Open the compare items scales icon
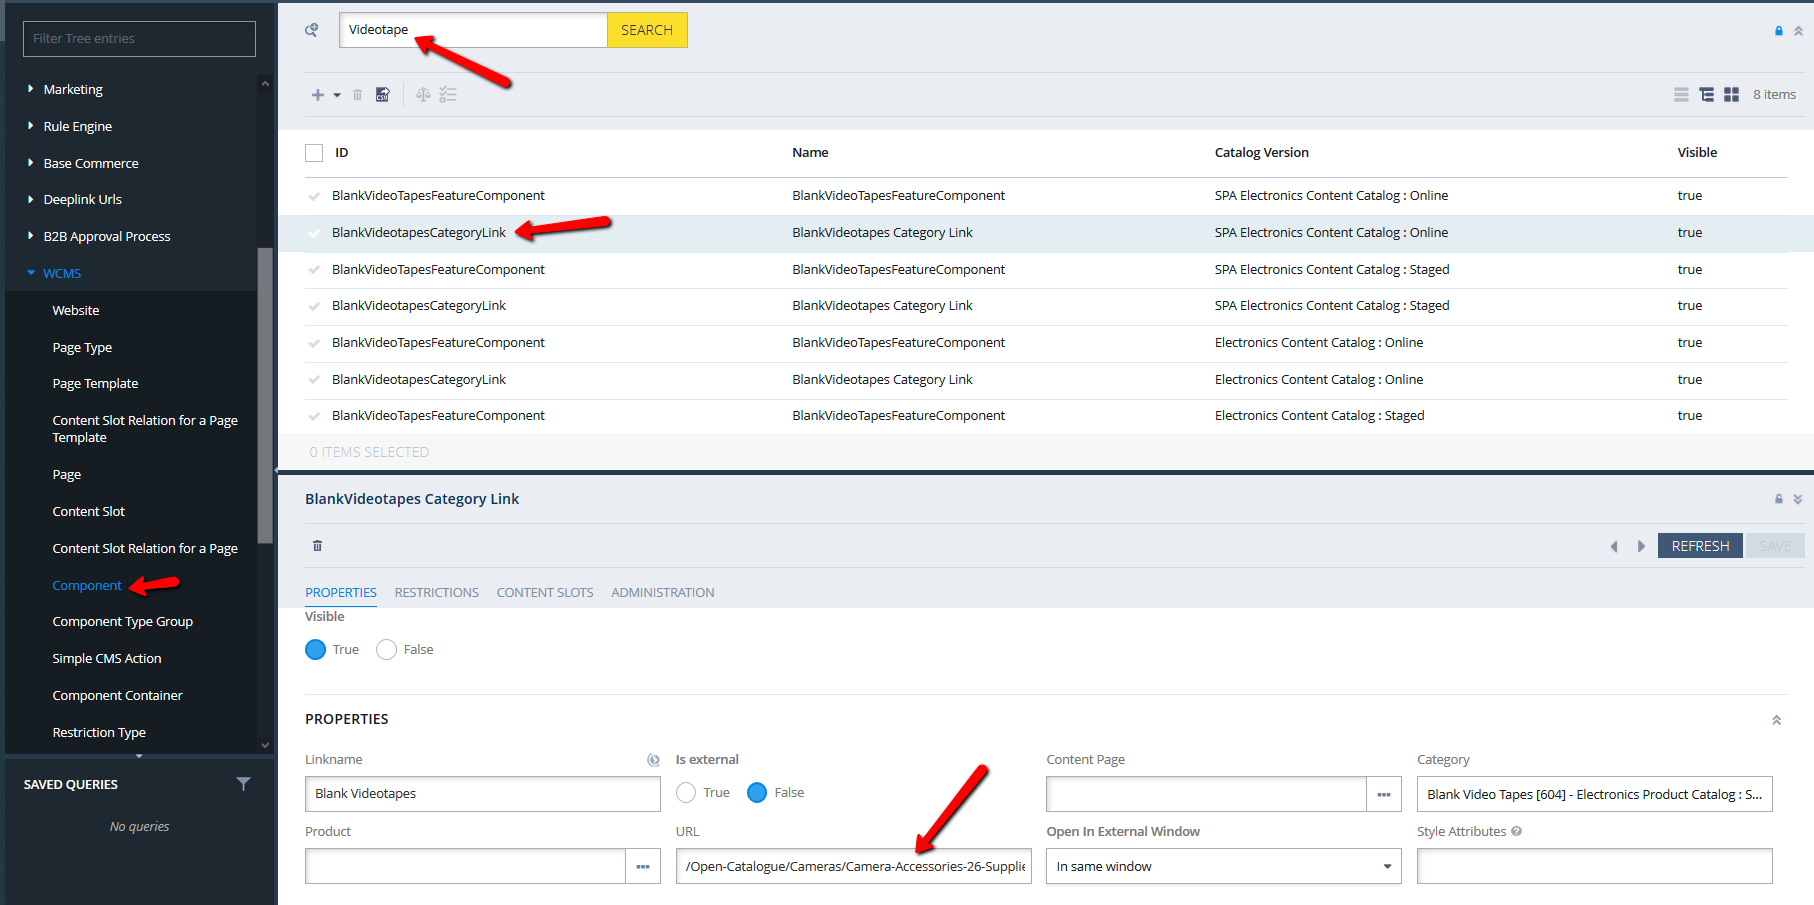1814x905 pixels. [x=423, y=94]
